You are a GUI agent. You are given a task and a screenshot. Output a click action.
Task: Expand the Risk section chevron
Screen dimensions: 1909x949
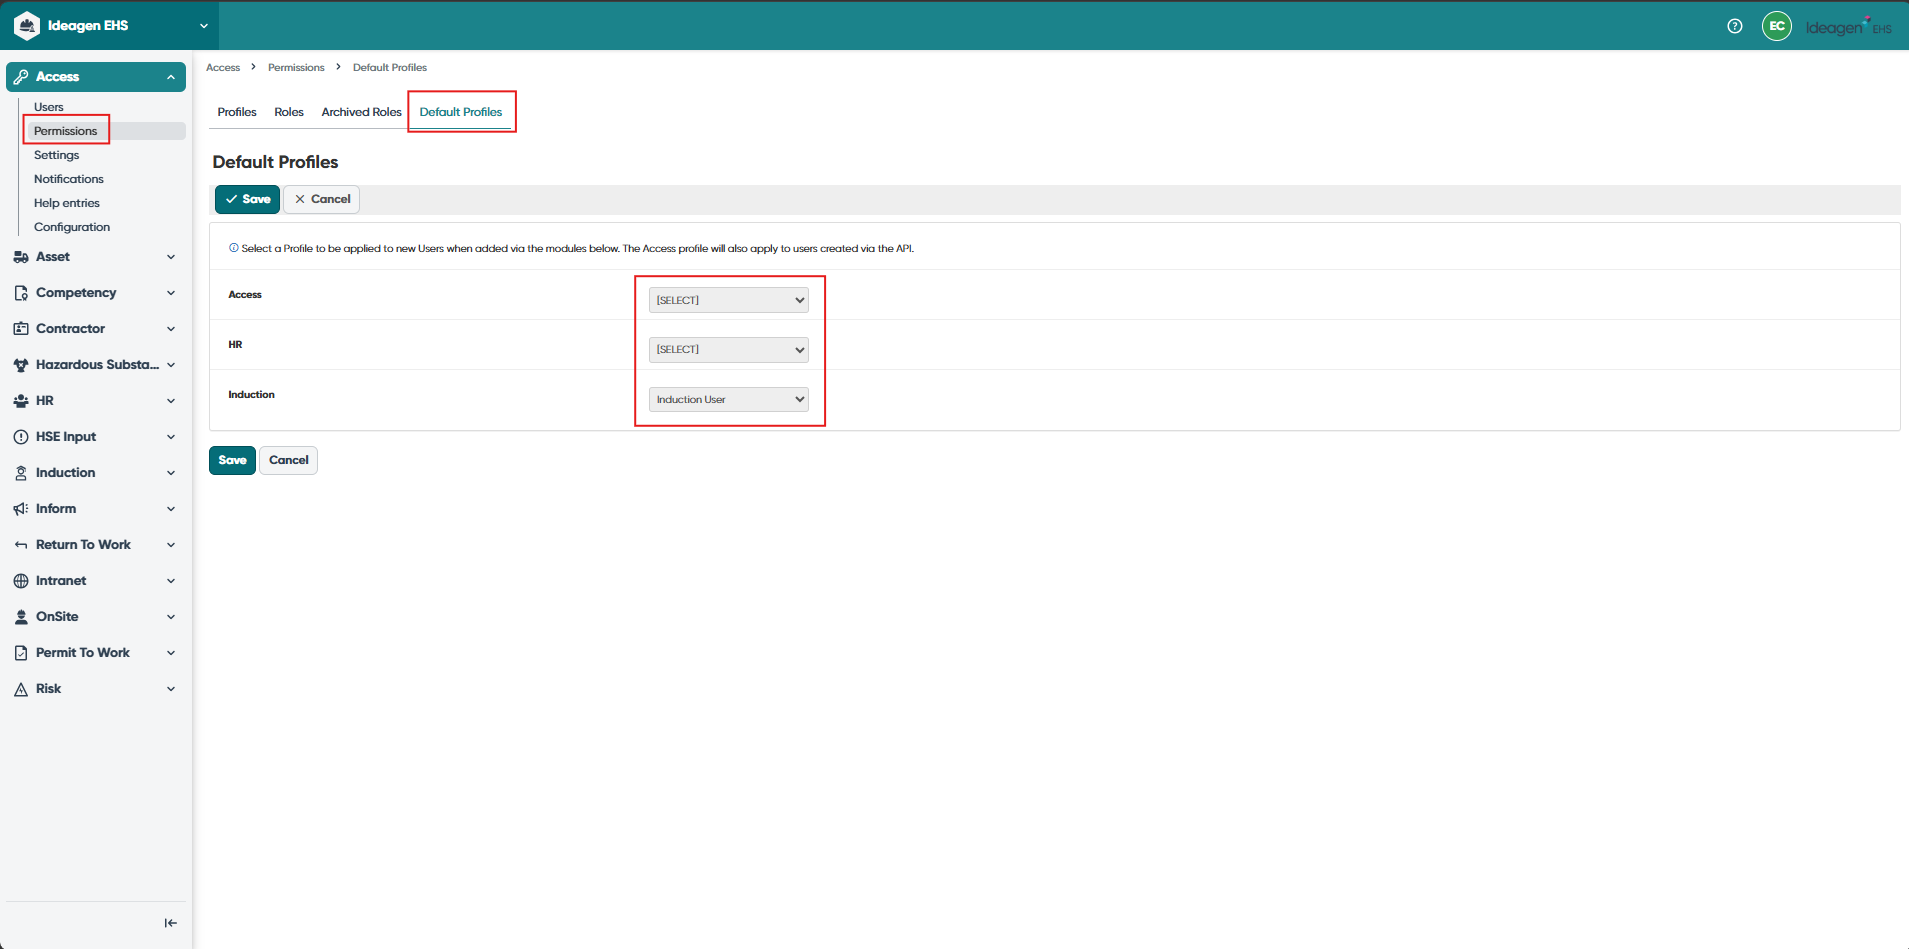pos(171,689)
